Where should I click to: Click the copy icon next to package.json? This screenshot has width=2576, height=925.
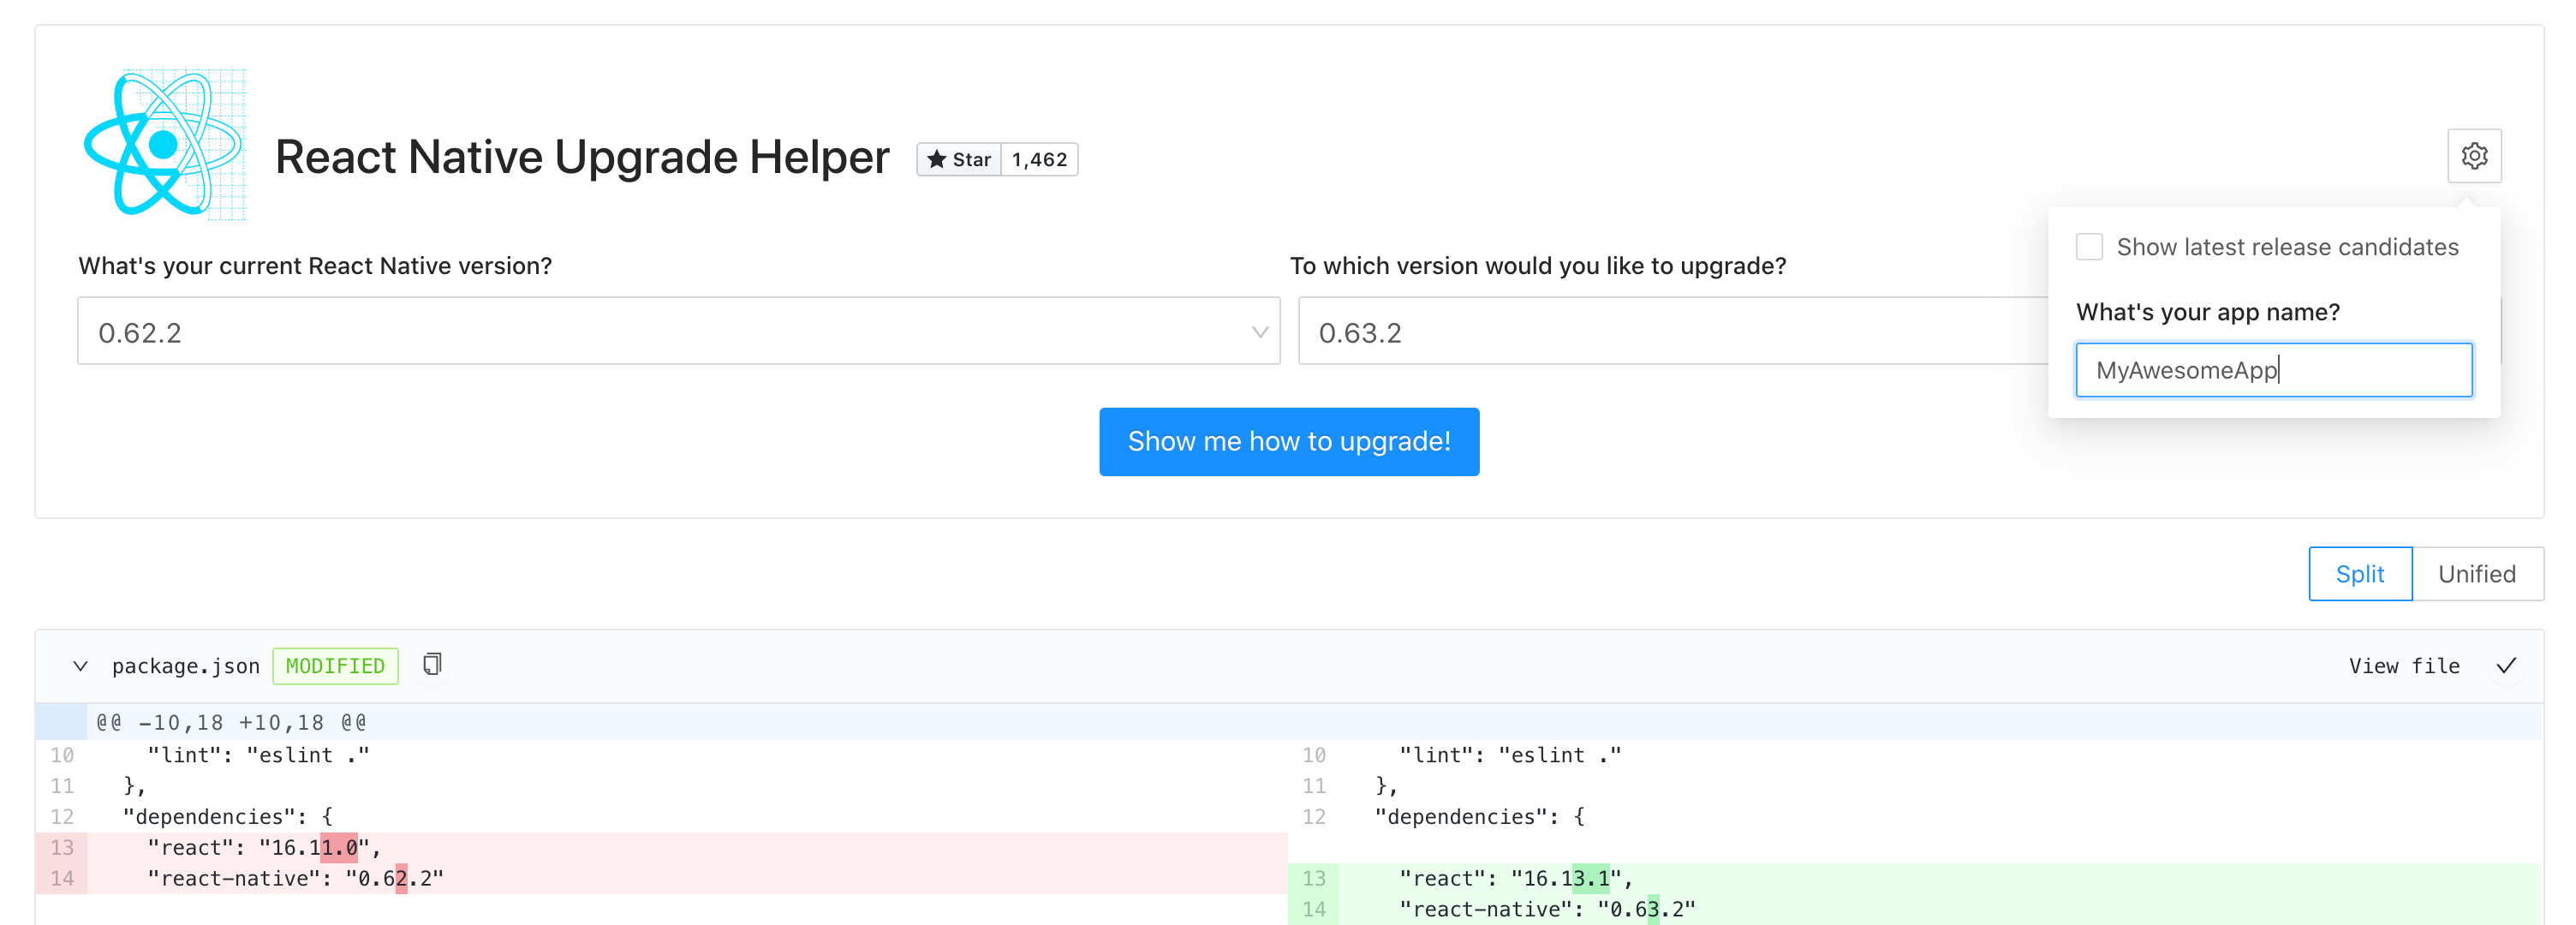tap(431, 664)
